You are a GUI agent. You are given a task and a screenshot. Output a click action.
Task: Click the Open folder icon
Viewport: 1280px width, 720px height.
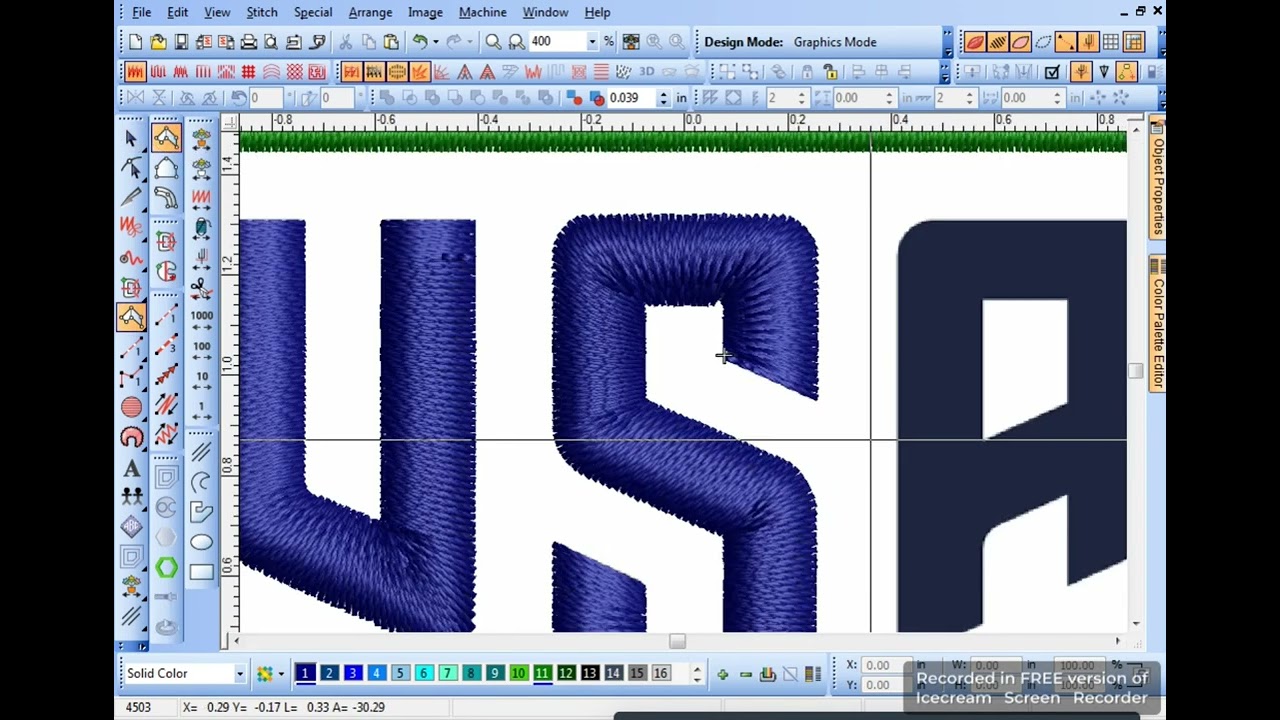coord(158,42)
